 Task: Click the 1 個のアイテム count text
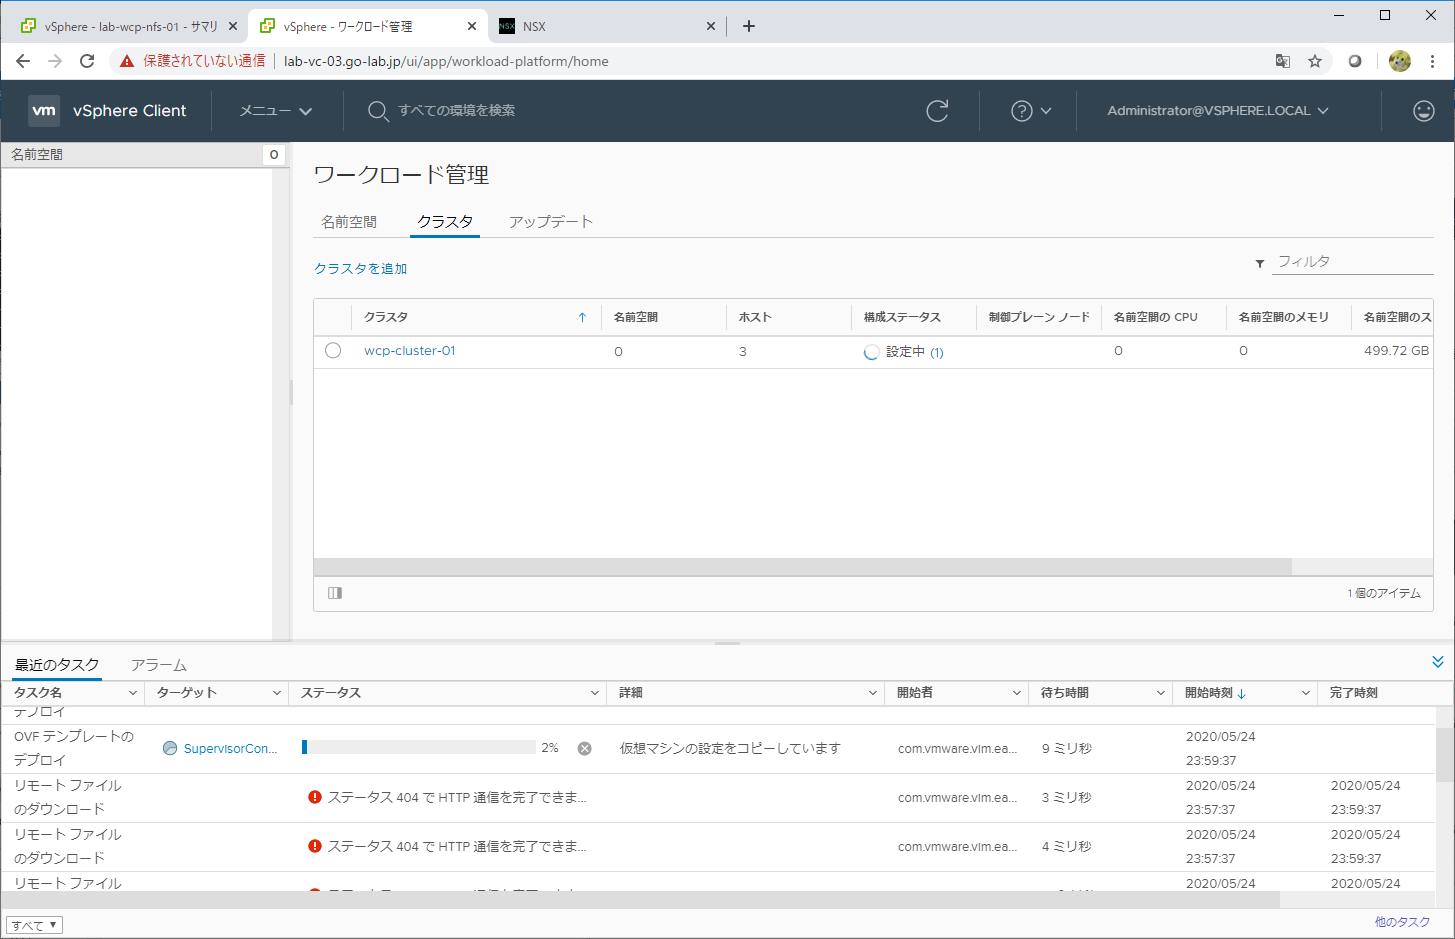[1384, 593]
